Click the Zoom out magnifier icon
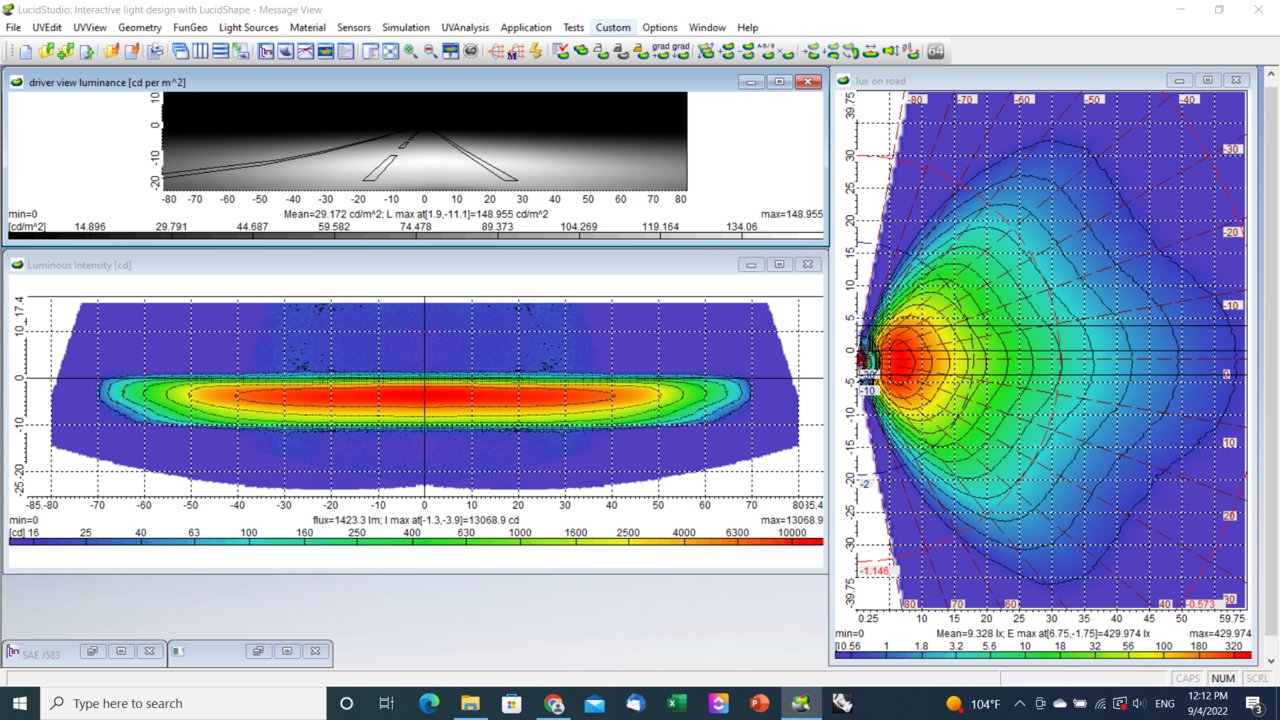This screenshot has width=1280, height=720. [x=430, y=51]
